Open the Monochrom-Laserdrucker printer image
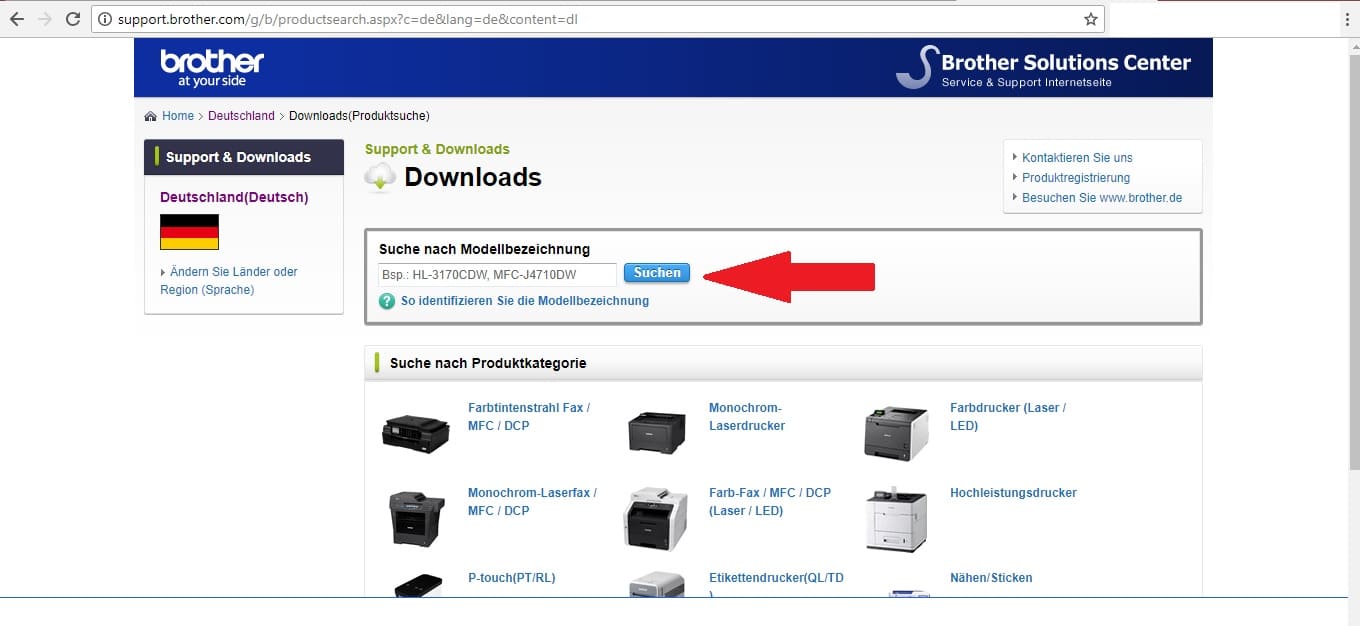1360x626 pixels. click(x=657, y=431)
